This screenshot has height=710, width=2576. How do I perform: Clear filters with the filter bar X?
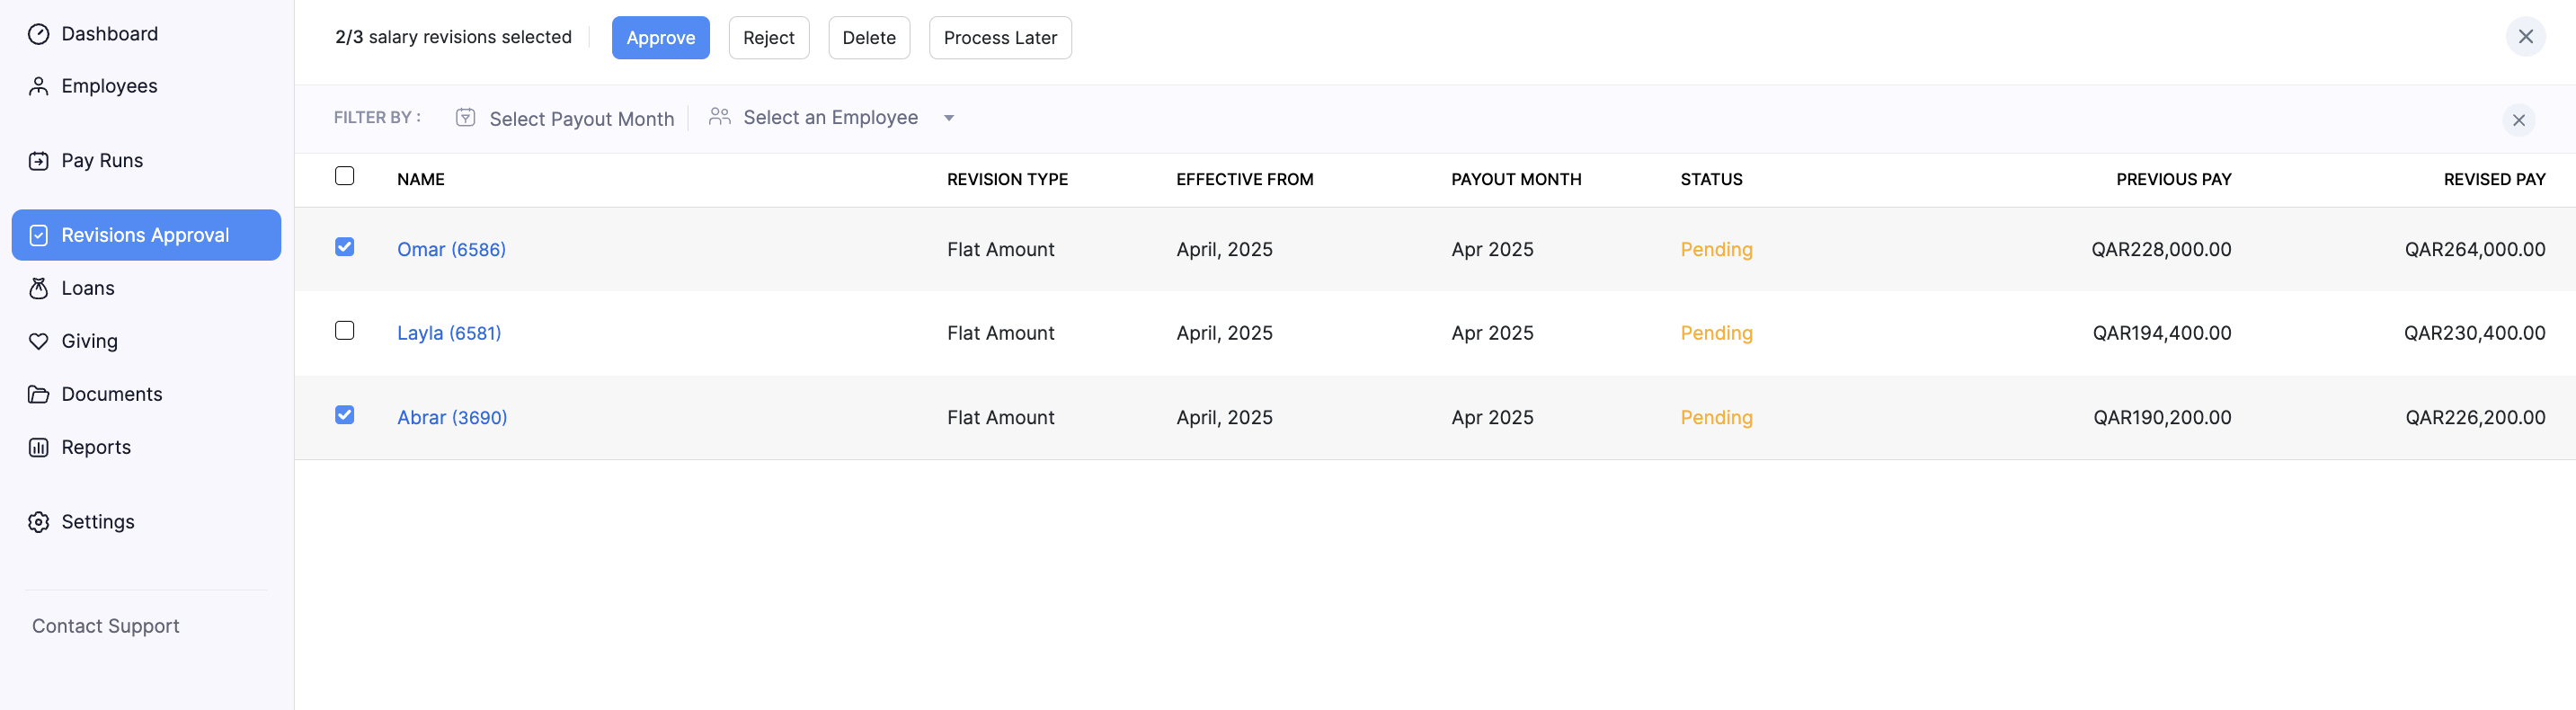pos(2517,120)
